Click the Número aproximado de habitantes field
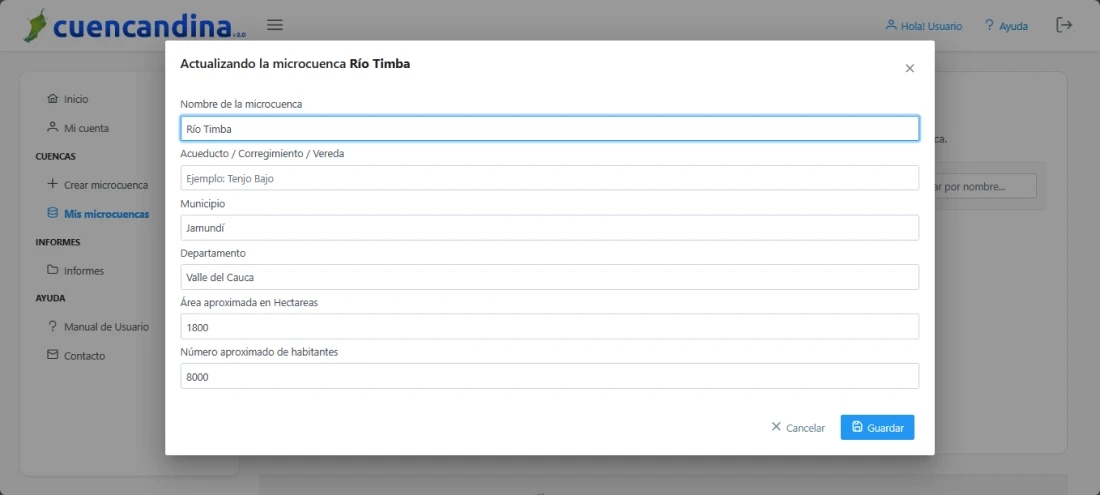The height and width of the screenshot is (495, 1100). tap(549, 376)
